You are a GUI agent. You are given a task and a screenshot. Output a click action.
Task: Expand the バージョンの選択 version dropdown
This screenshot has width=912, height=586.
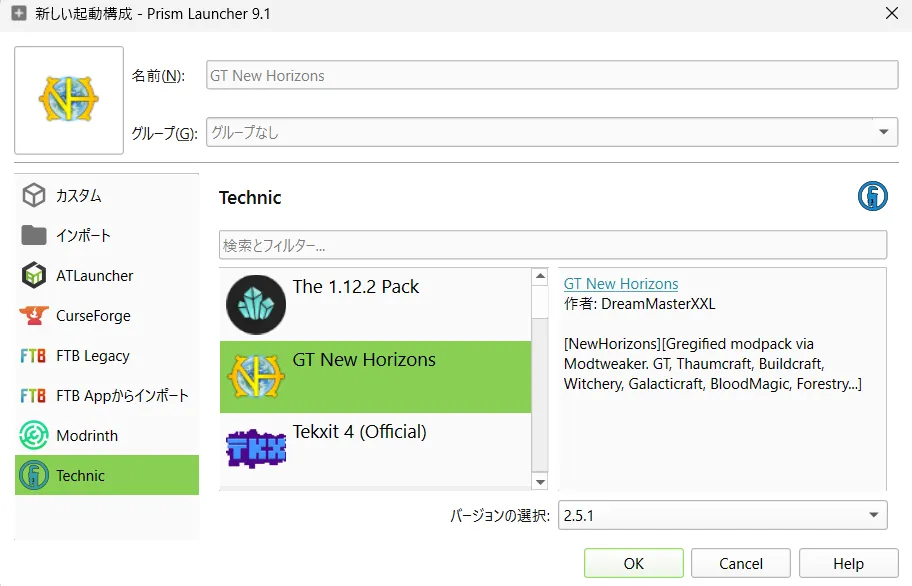click(872, 516)
